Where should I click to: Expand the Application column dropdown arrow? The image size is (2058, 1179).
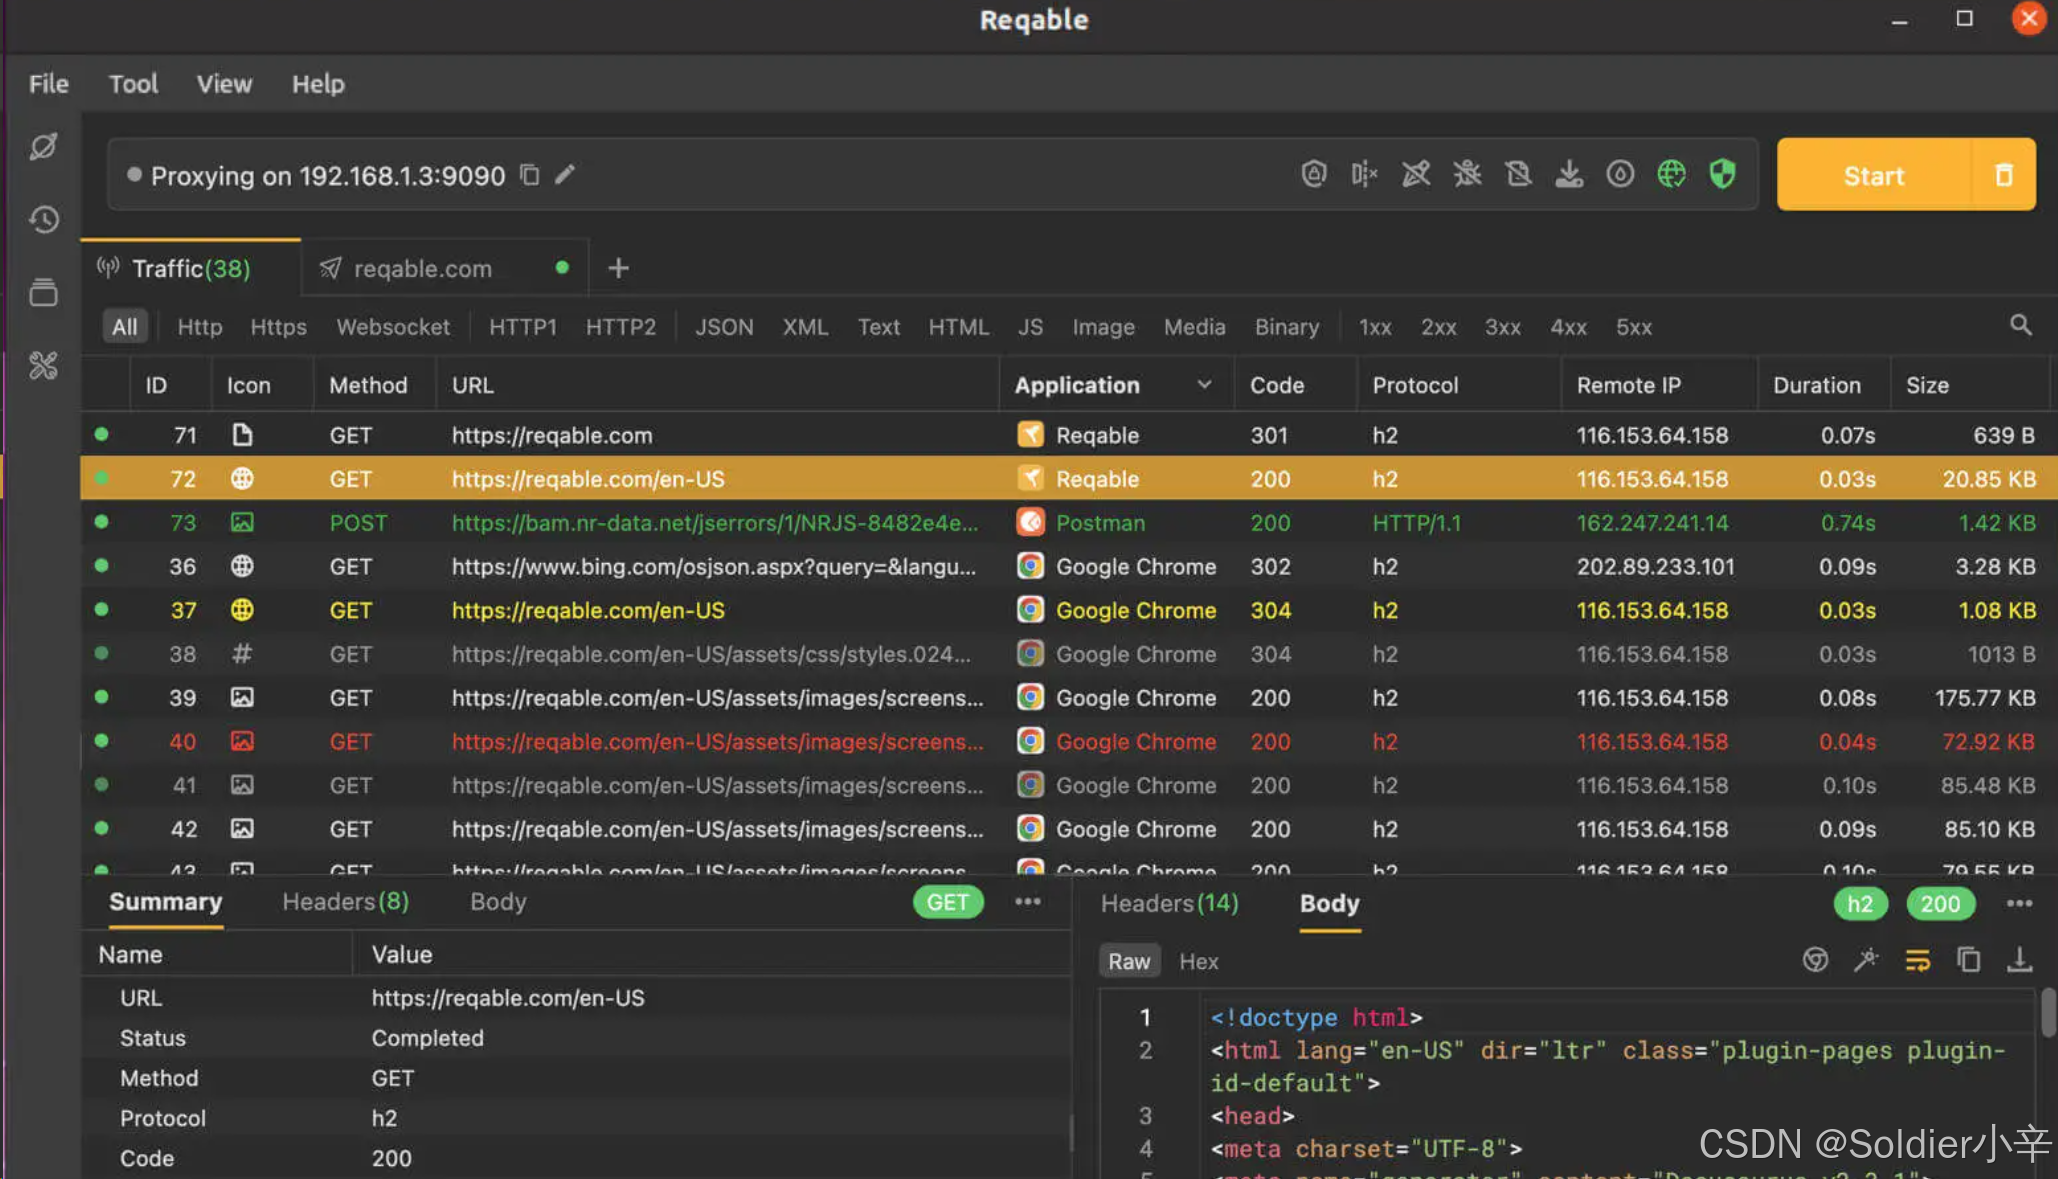pyautogui.click(x=1204, y=385)
